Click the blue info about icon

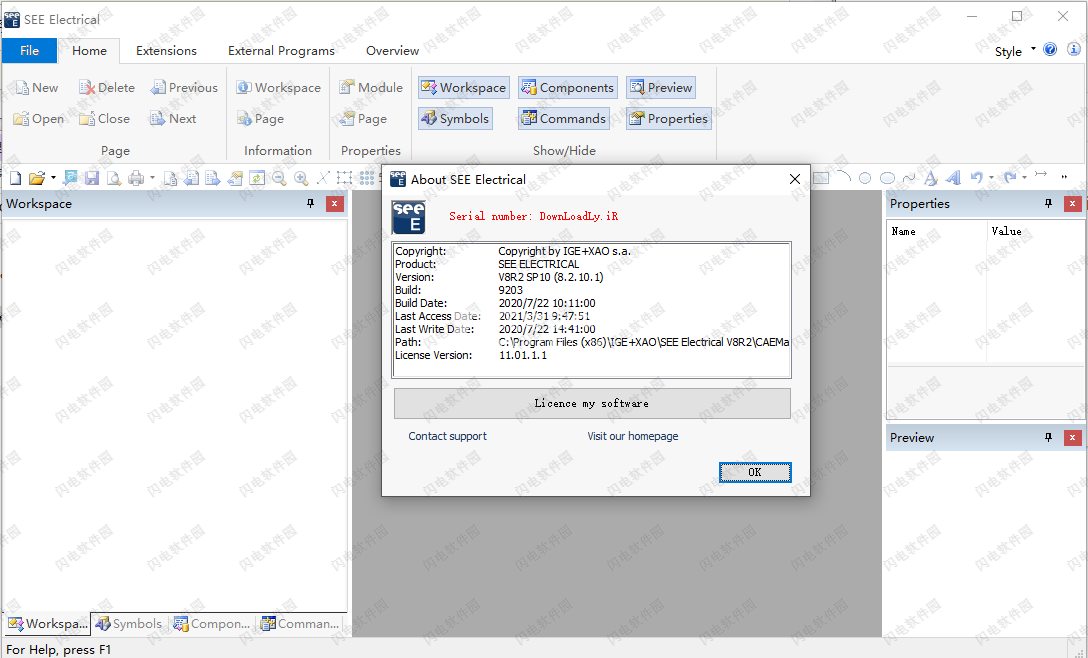tap(1073, 49)
